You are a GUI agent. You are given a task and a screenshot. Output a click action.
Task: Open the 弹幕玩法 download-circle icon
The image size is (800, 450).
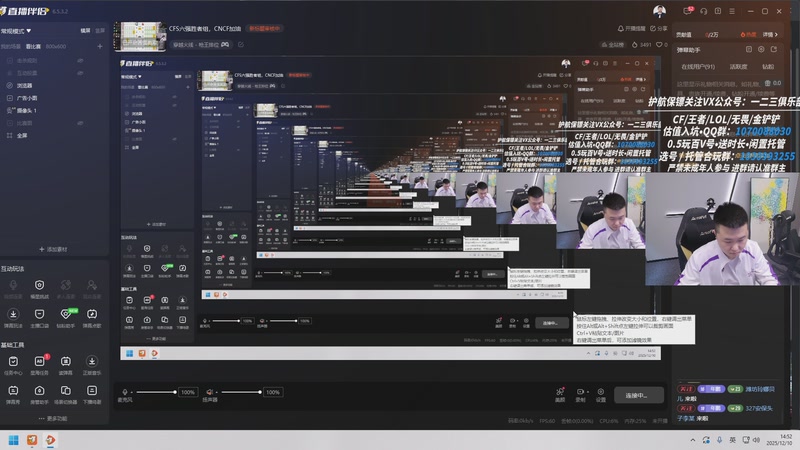coord(13,314)
